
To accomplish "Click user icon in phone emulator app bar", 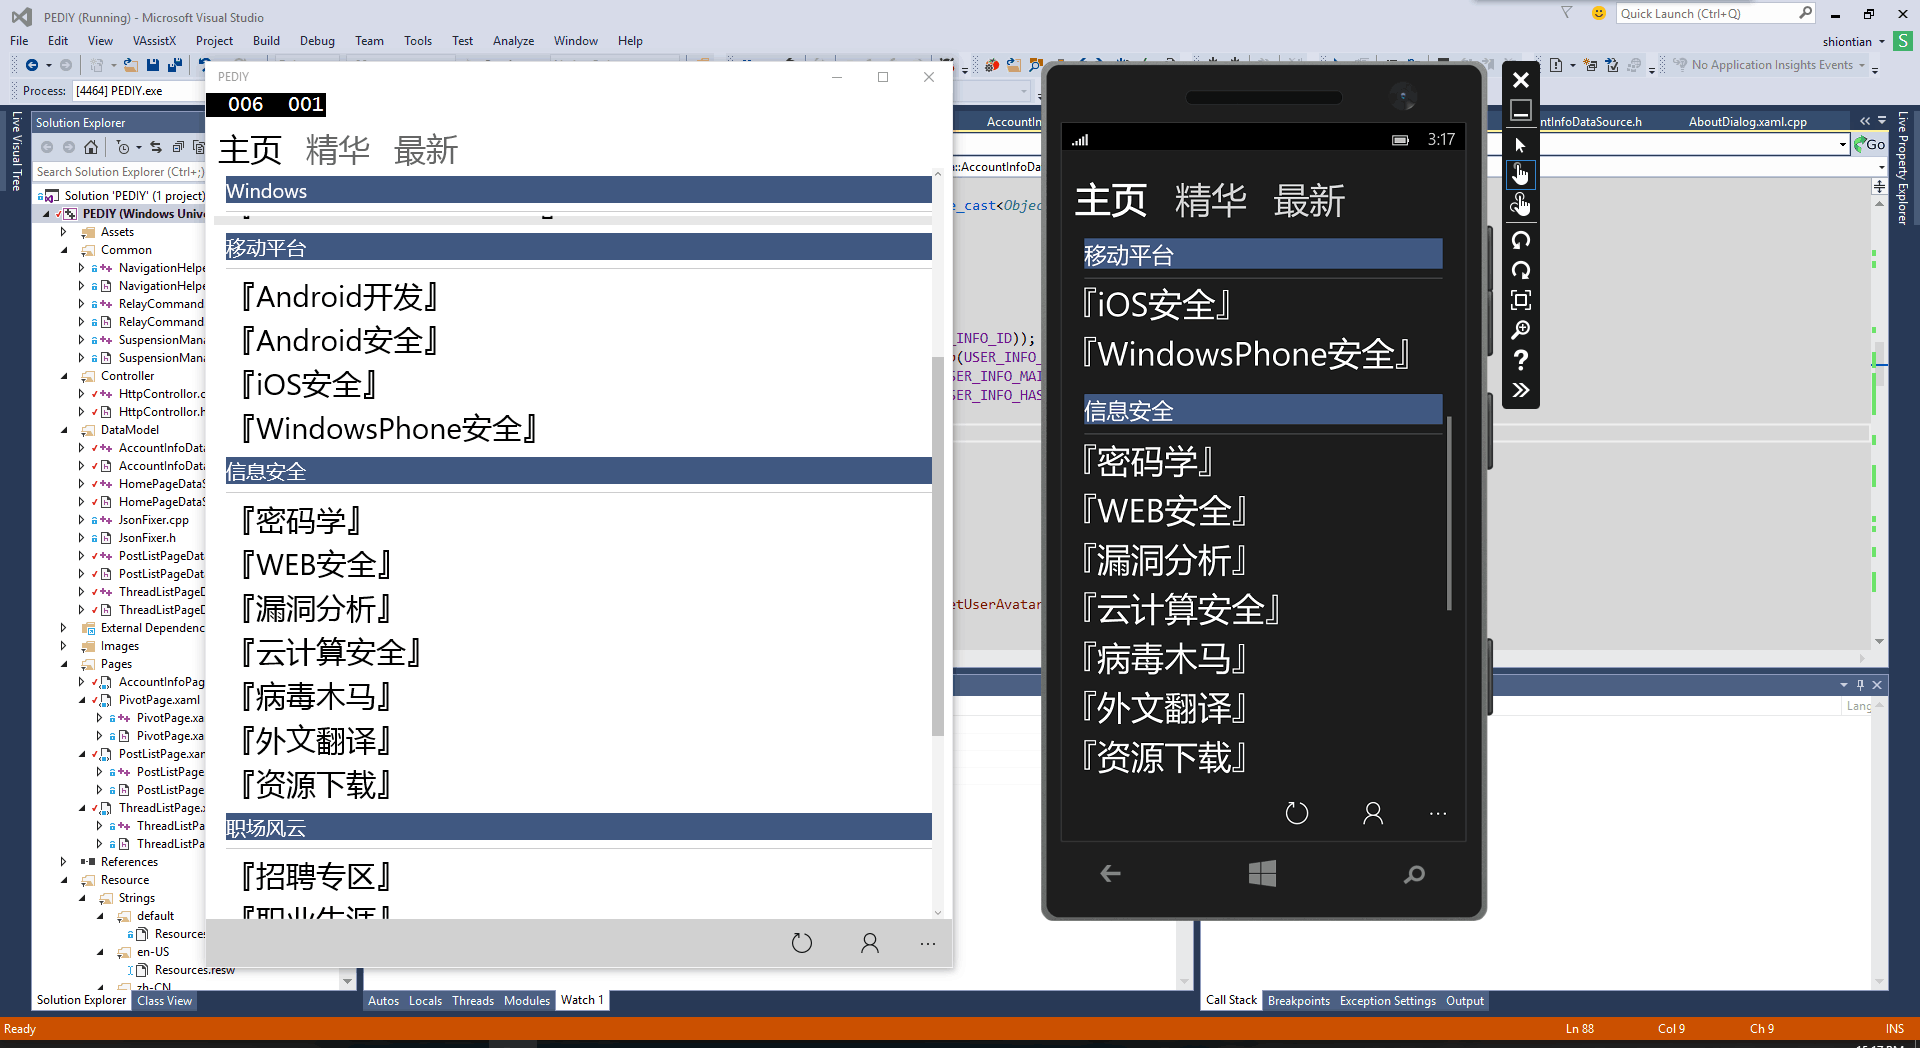I will pyautogui.click(x=1373, y=814).
